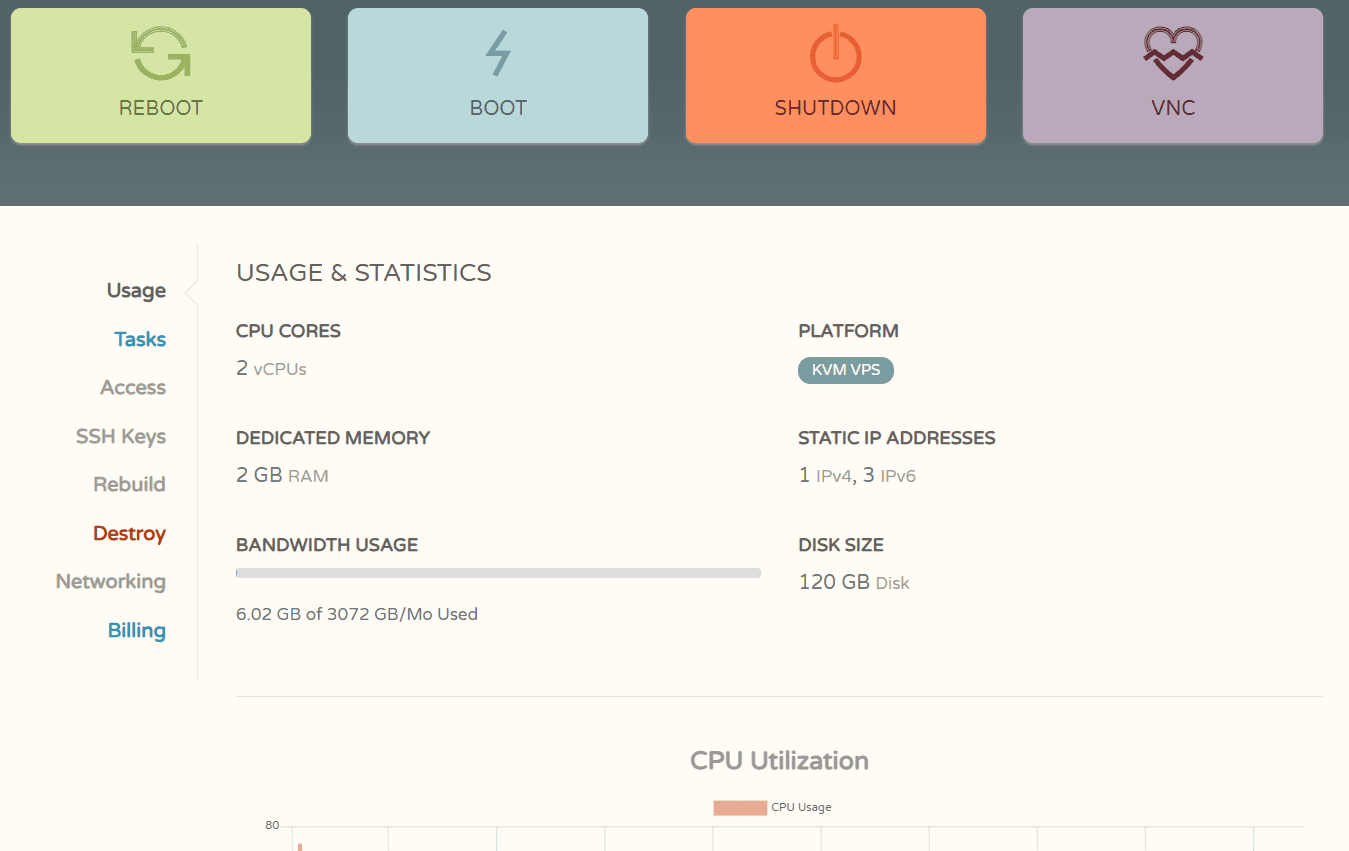Click the Boot lightning bolt icon
The width and height of the screenshot is (1349, 851).
tap(498, 53)
